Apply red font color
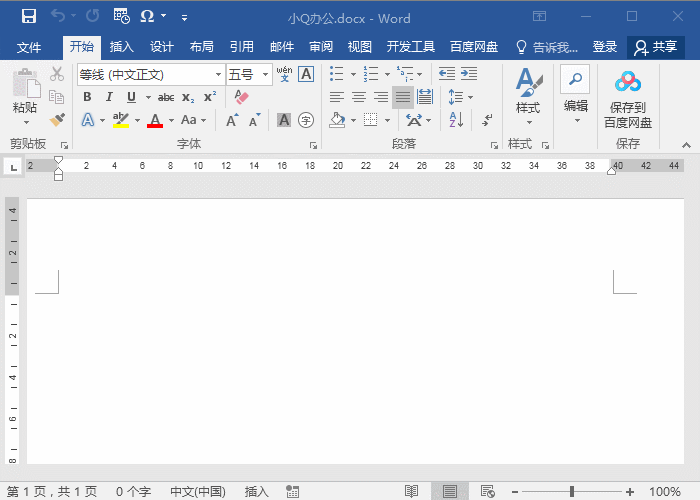700x500 pixels. coord(155,120)
